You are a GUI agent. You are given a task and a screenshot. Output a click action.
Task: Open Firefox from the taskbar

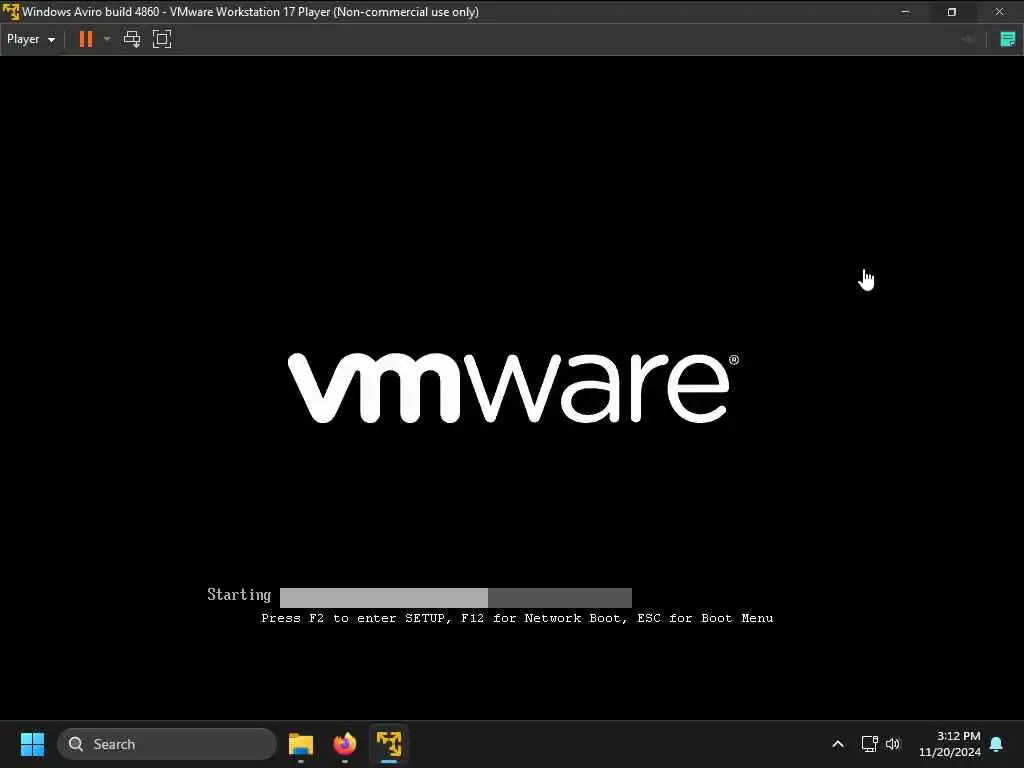(x=345, y=744)
